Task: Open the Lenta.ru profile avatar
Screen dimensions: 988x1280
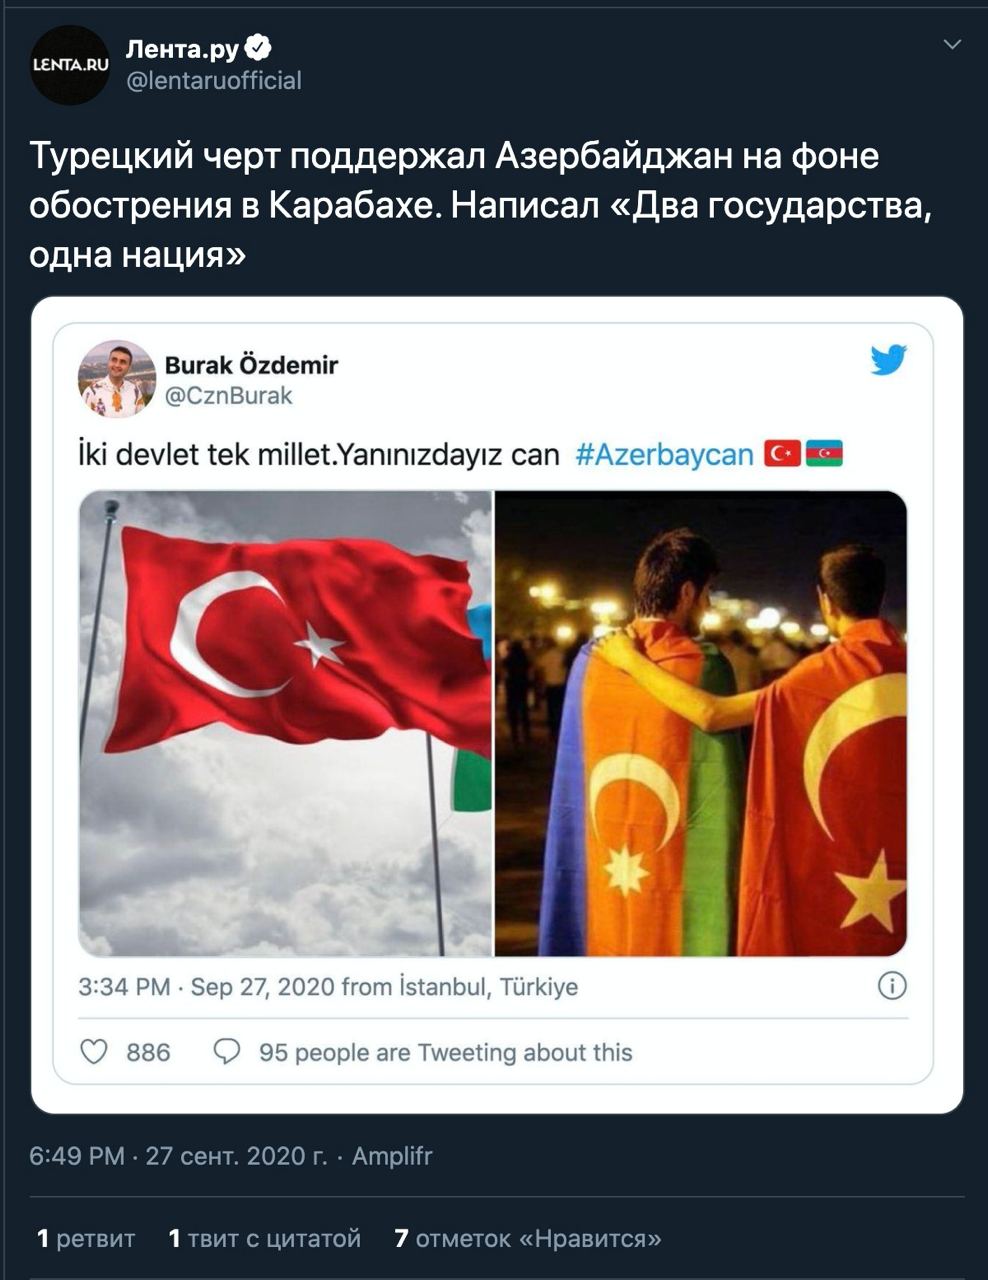Action: coord(69,65)
